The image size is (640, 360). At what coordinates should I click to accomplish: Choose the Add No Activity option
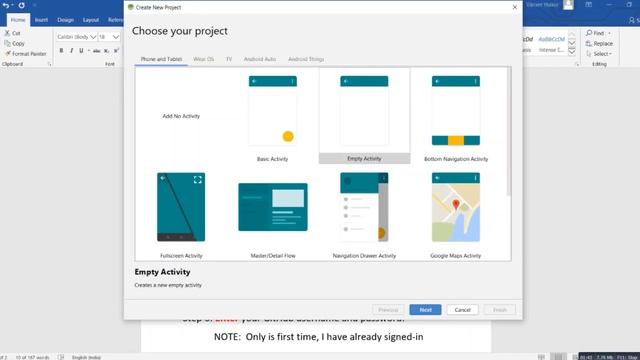click(x=181, y=116)
